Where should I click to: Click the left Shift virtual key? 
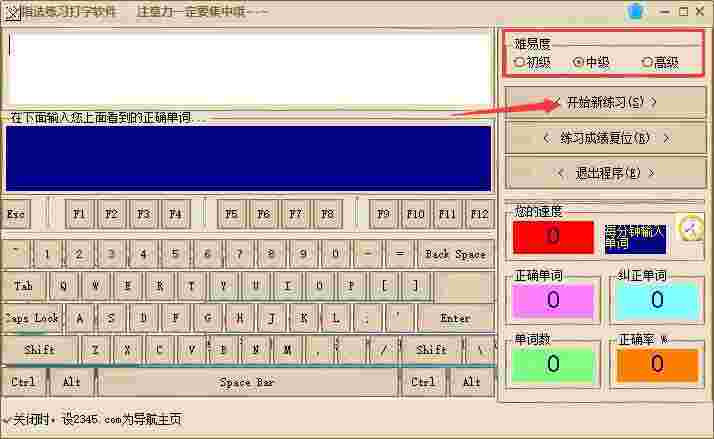[39, 350]
